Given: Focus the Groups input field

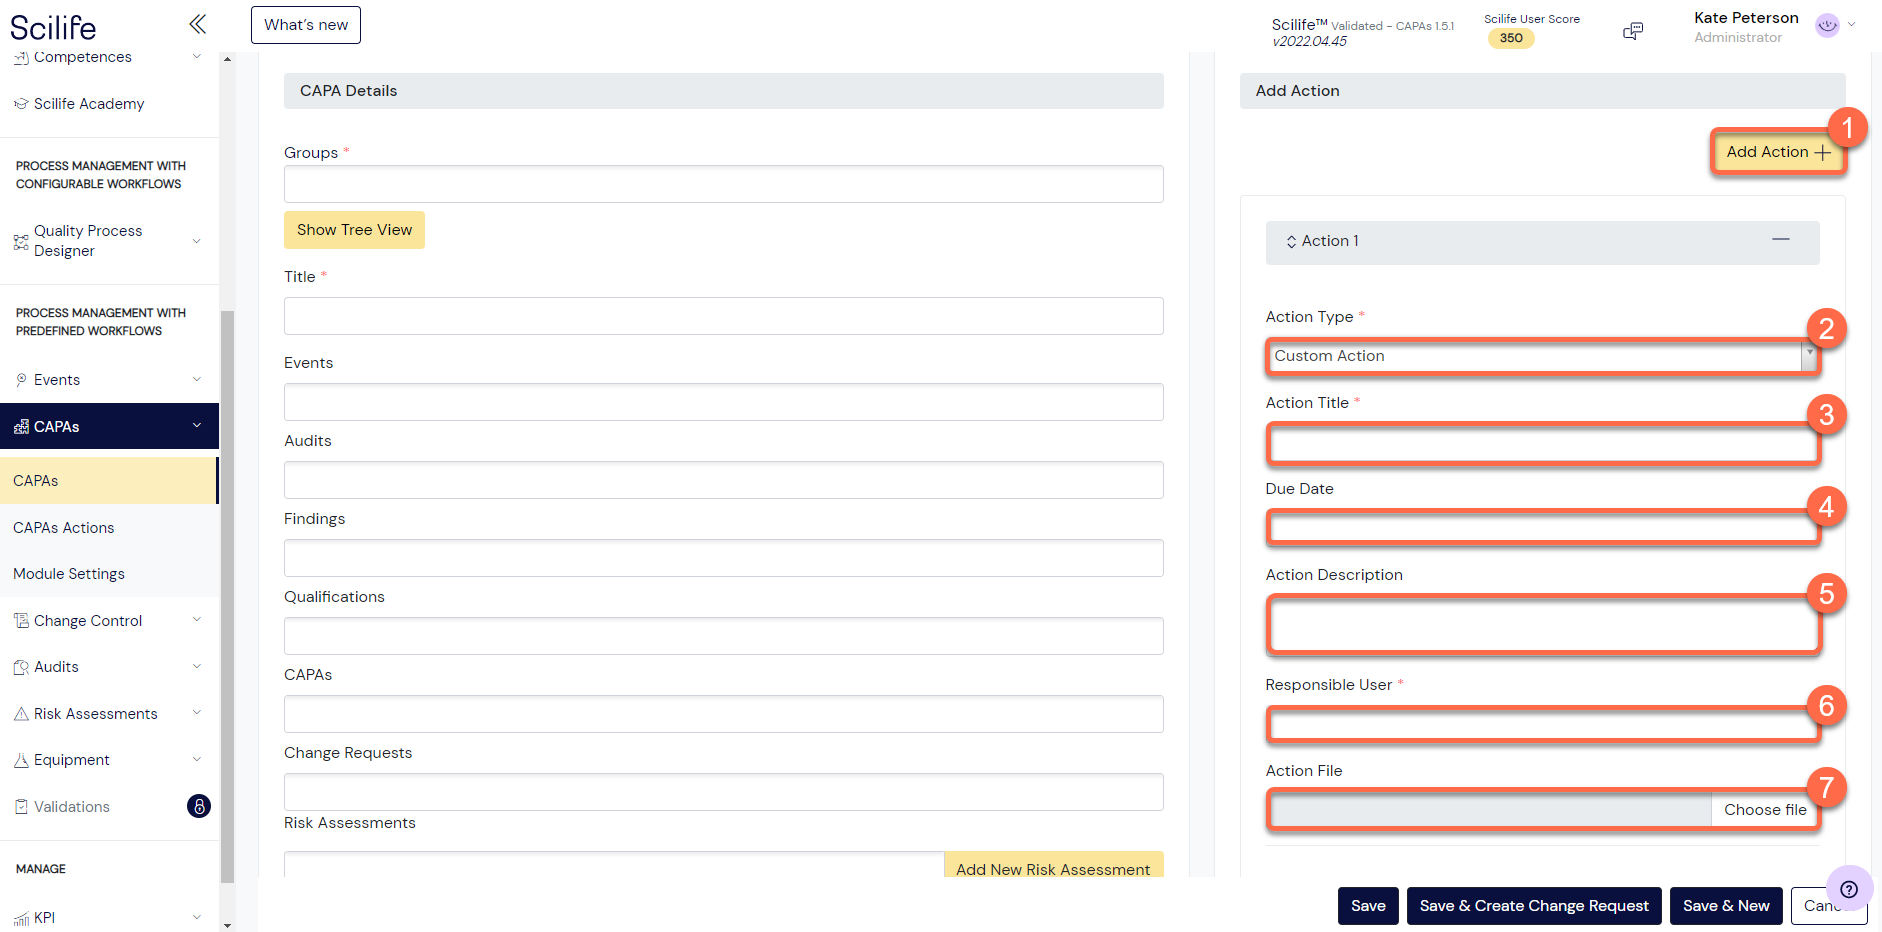Looking at the screenshot, I should pos(724,184).
